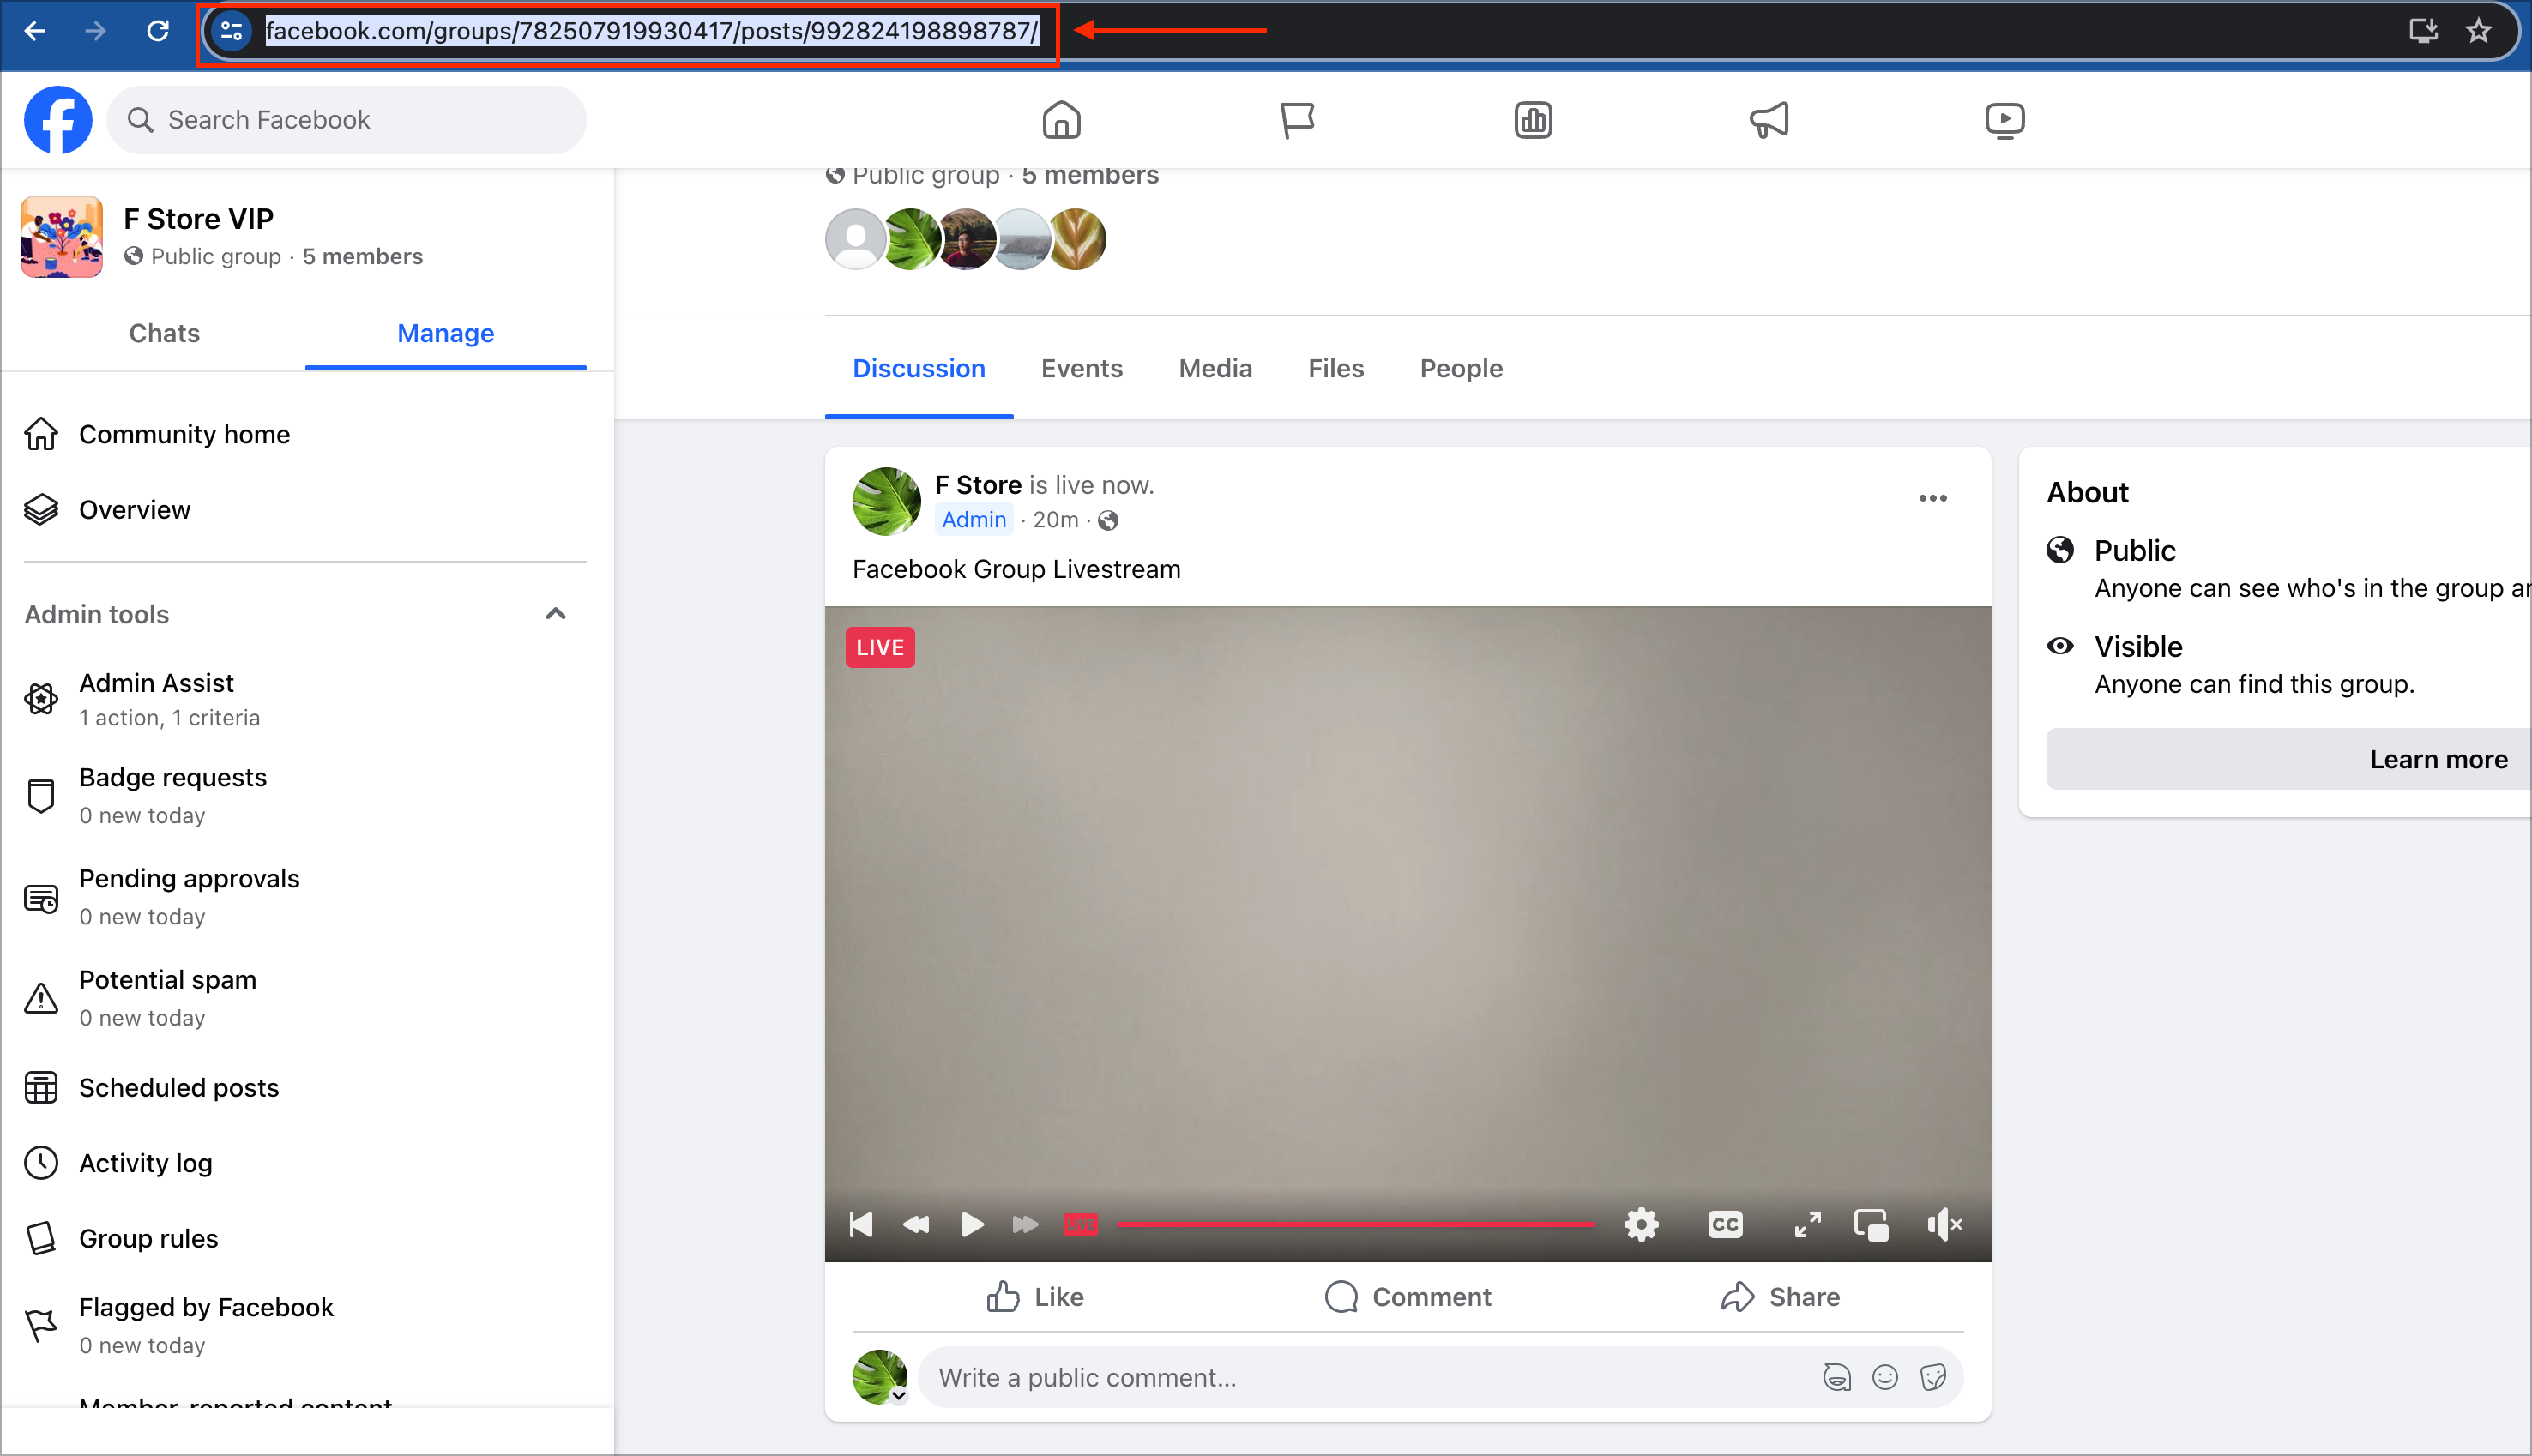Open the Facebook home icon
Viewport: 2532px width, 1456px height.
click(1061, 119)
